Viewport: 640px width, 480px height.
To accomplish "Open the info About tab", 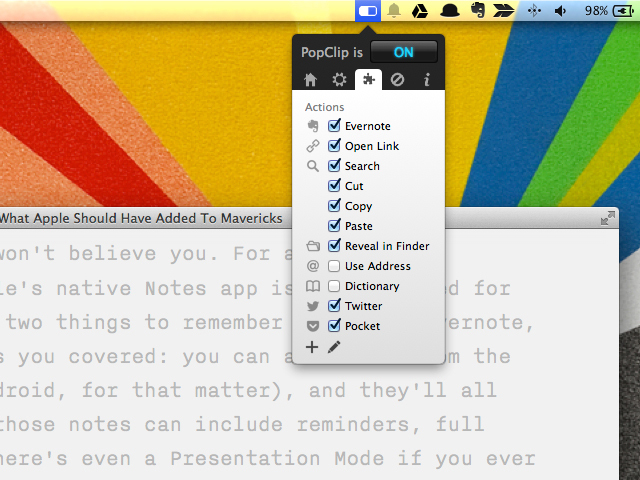I will click(x=427, y=80).
